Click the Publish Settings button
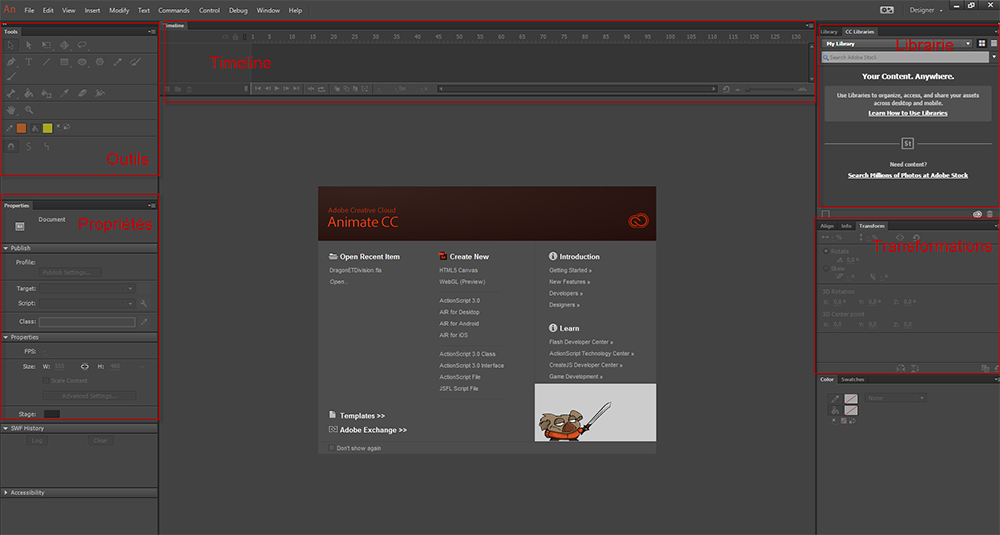The image size is (1000, 535). coord(70,272)
